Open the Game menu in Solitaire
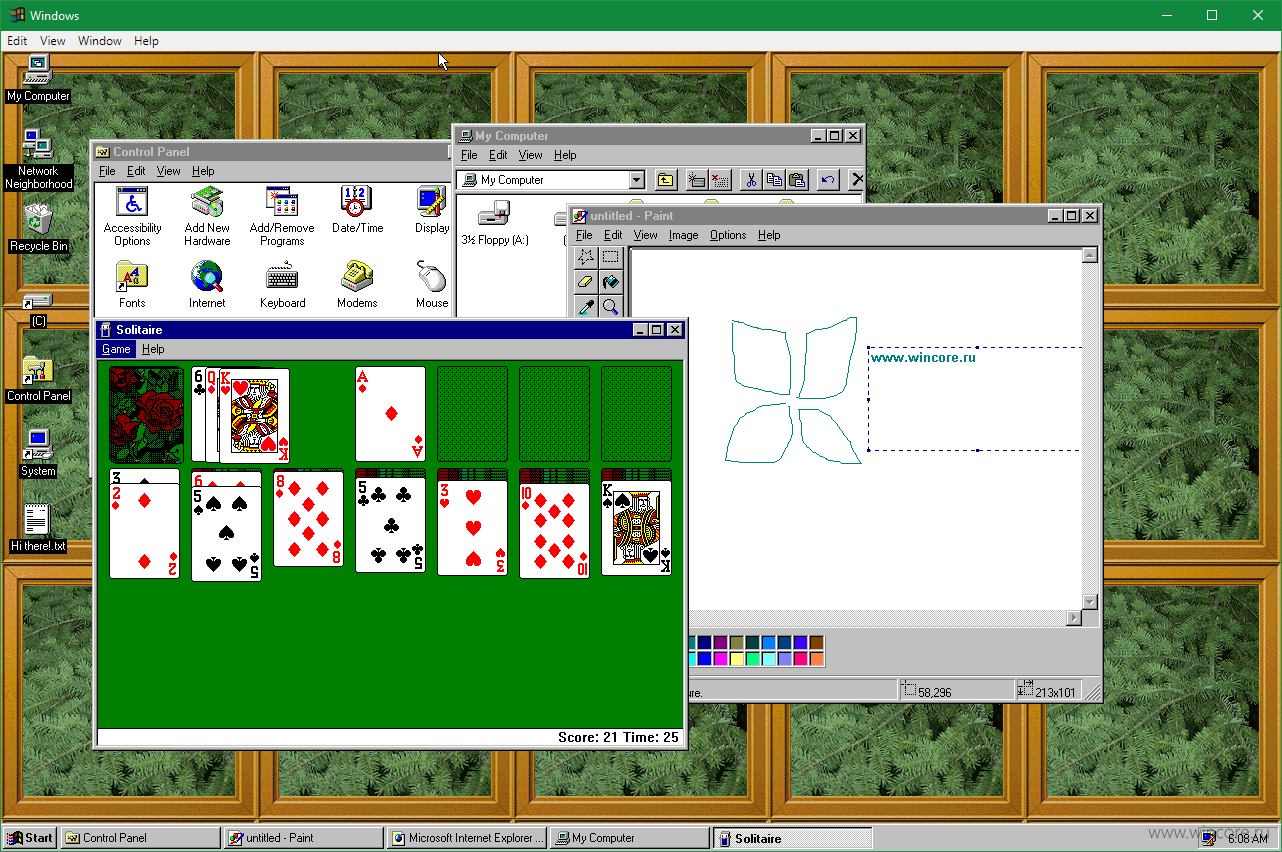1282x852 pixels. pos(116,349)
